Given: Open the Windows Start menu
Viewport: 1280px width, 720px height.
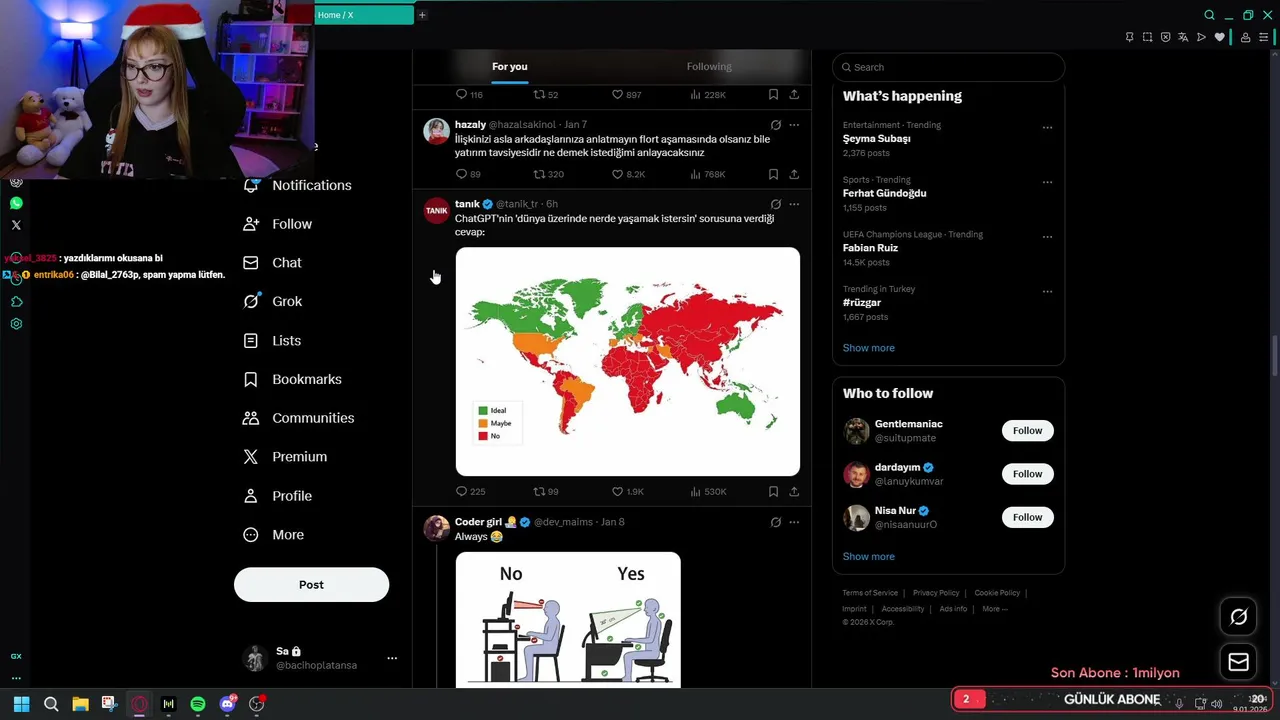Looking at the screenshot, I should pos(21,704).
